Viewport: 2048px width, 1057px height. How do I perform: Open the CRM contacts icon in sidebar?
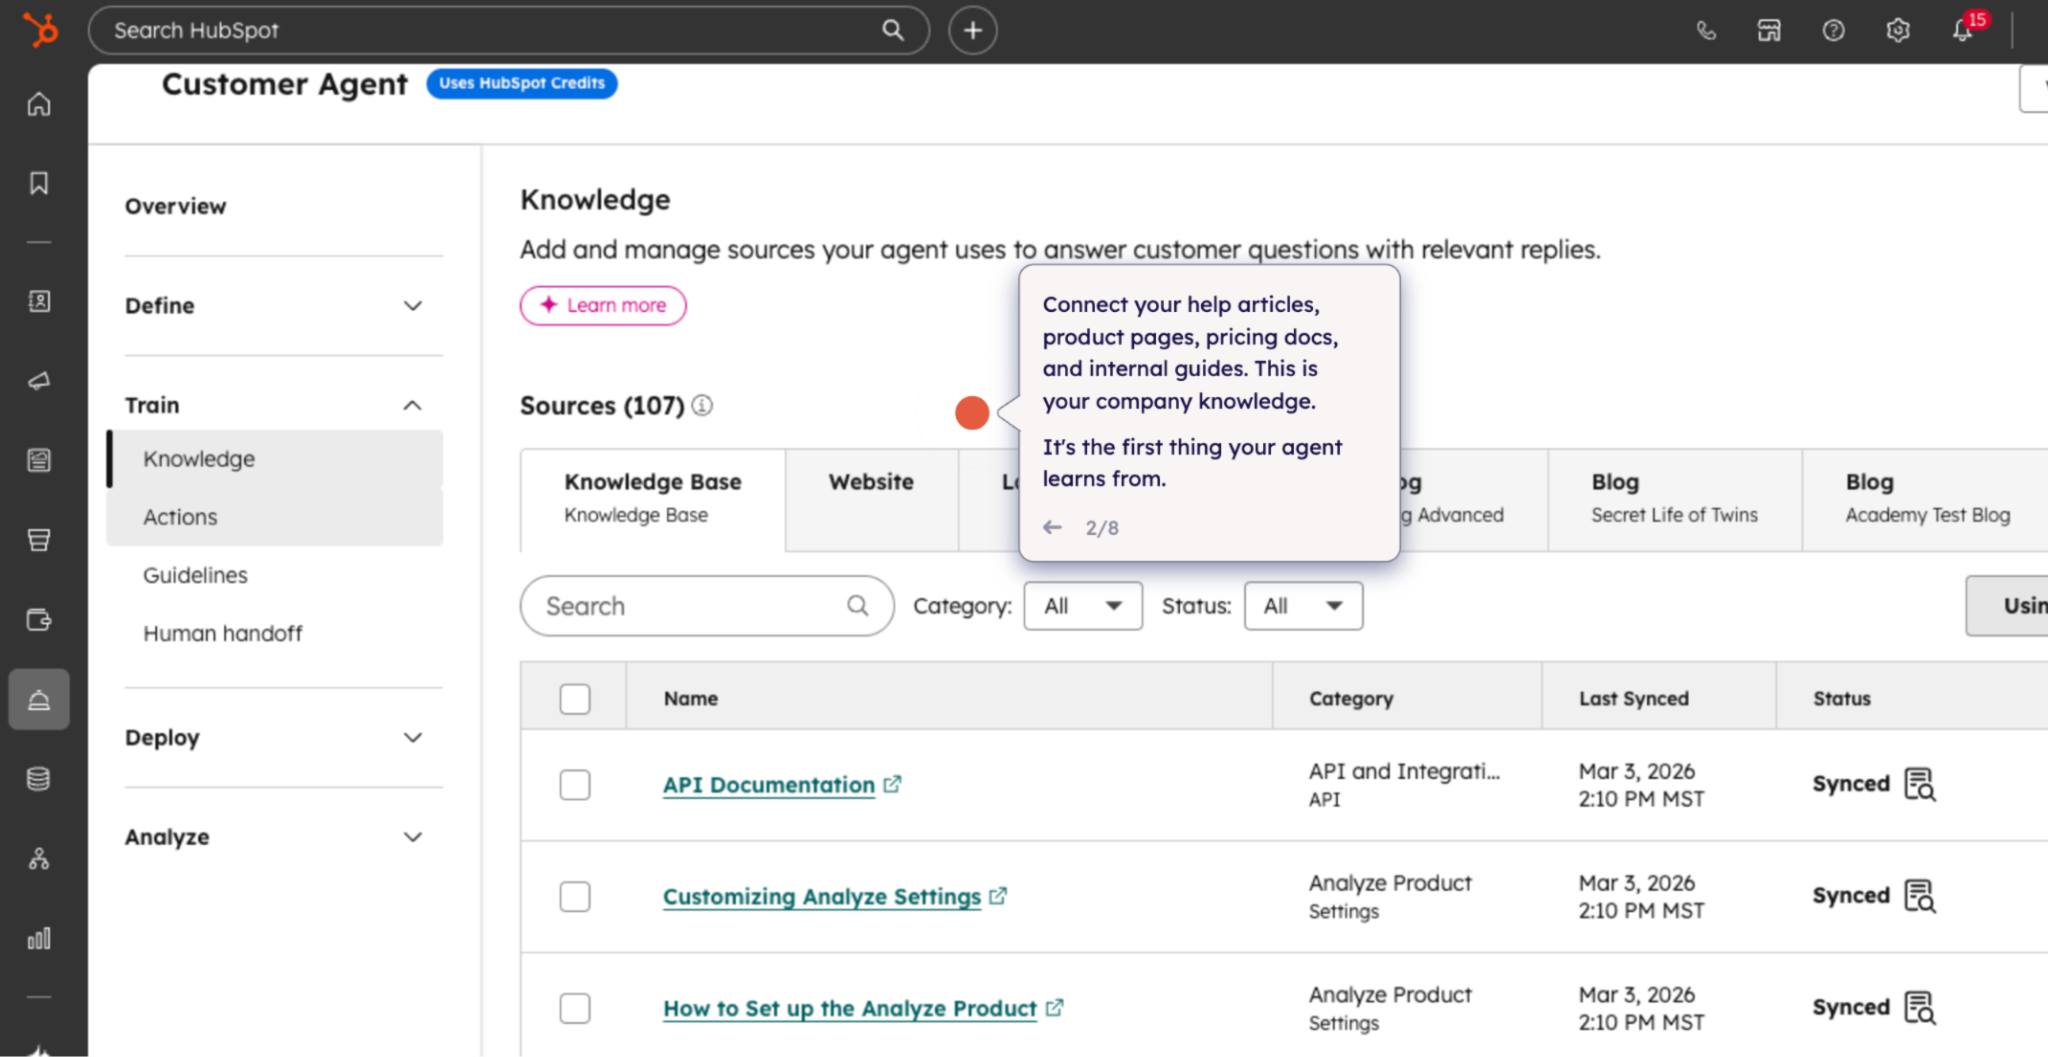[39, 301]
